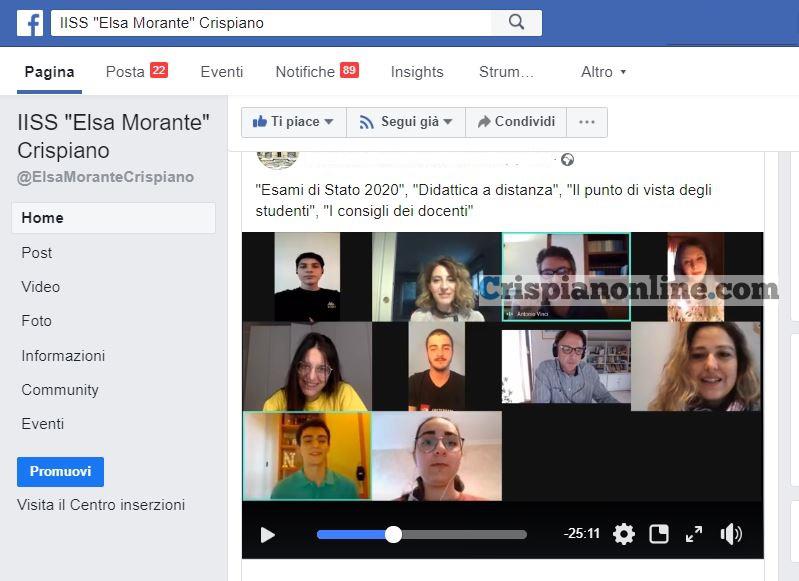Enable picture-in-picture mini player

(x=659, y=534)
